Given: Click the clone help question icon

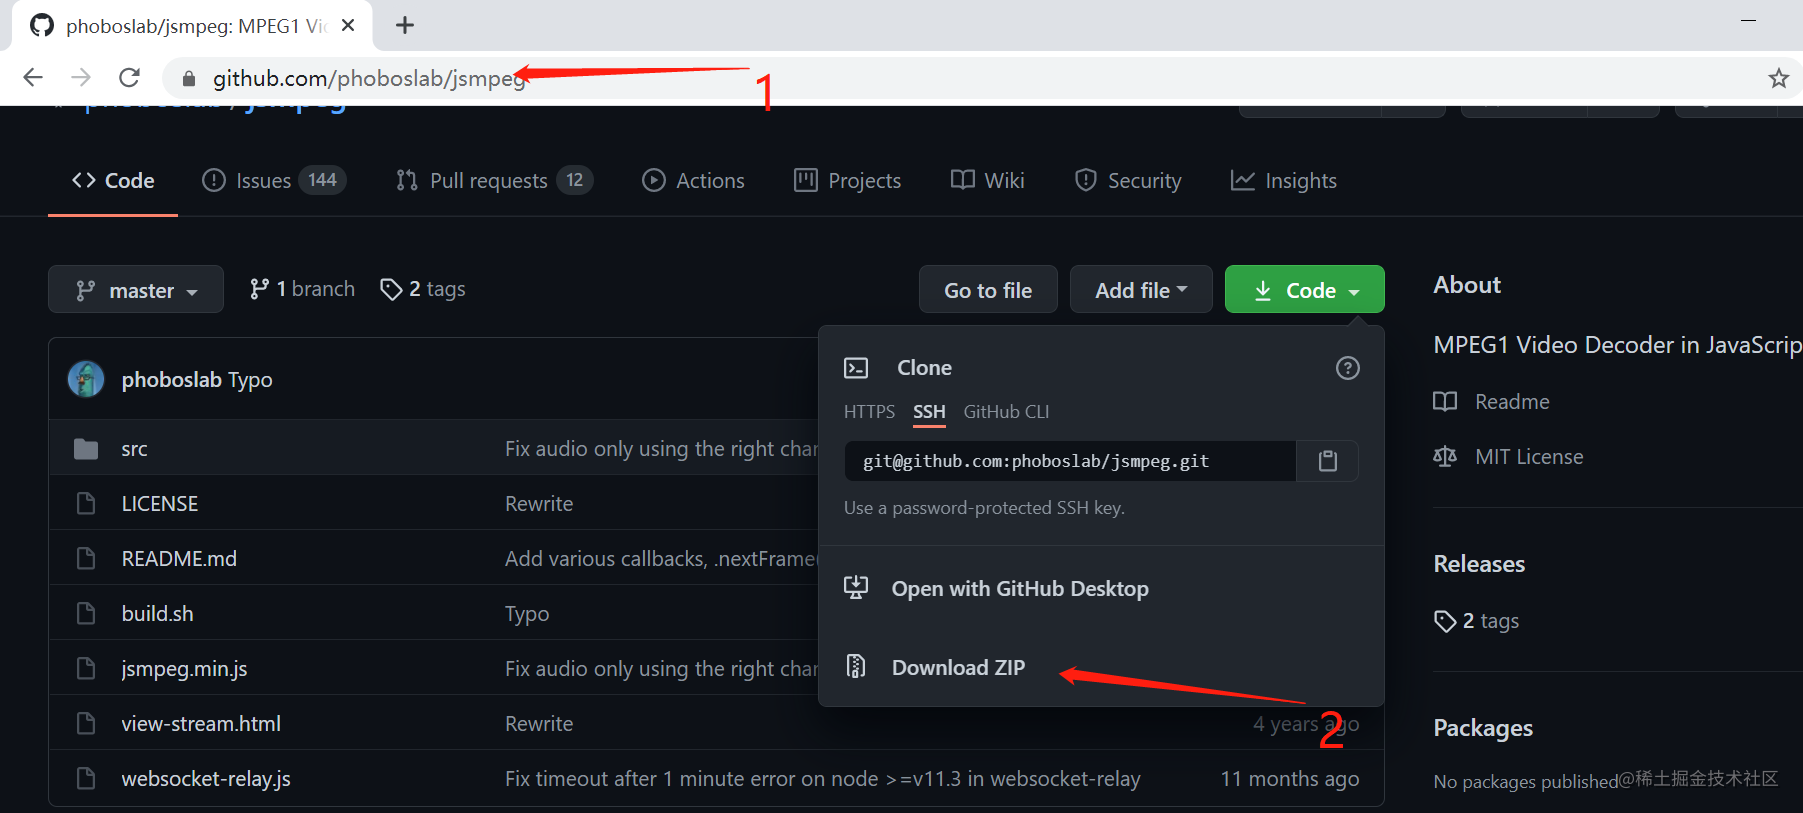Looking at the screenshot, I should tap(1348, 368).
